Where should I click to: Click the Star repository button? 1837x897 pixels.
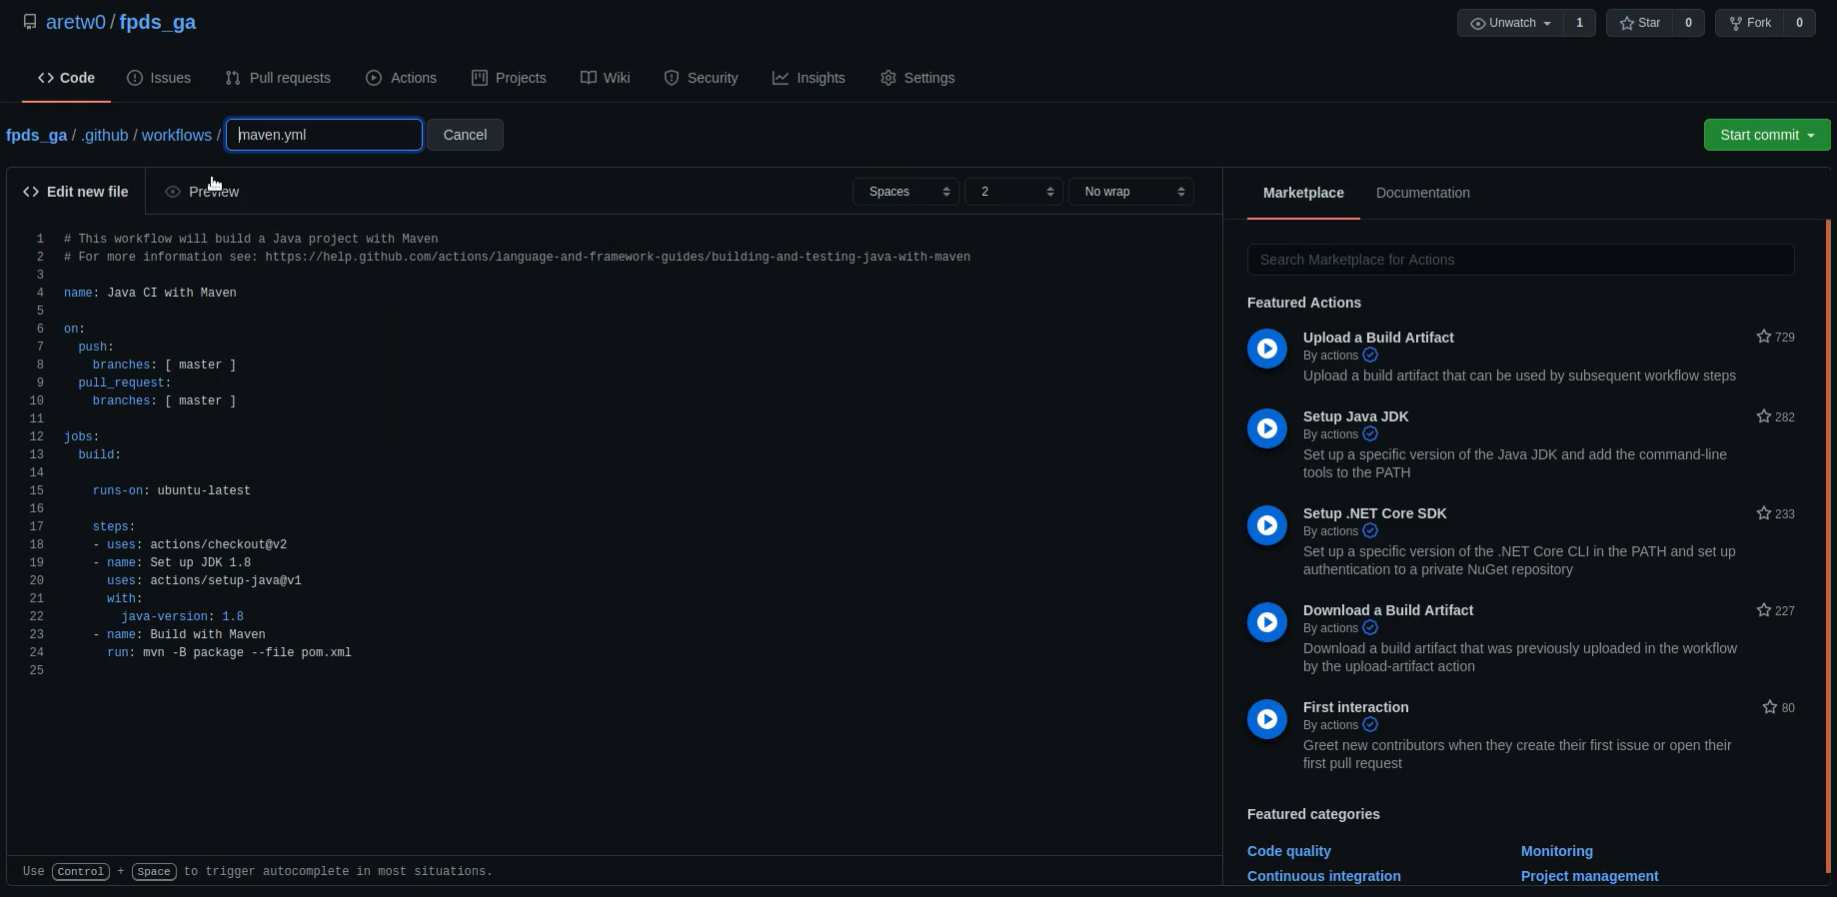pyautogui.click(x=1640, y=23)
